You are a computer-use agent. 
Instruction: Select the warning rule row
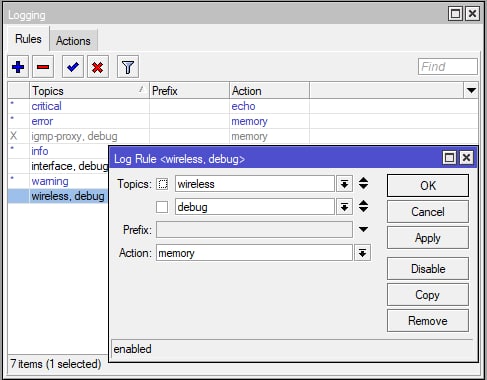pos(58,181)
